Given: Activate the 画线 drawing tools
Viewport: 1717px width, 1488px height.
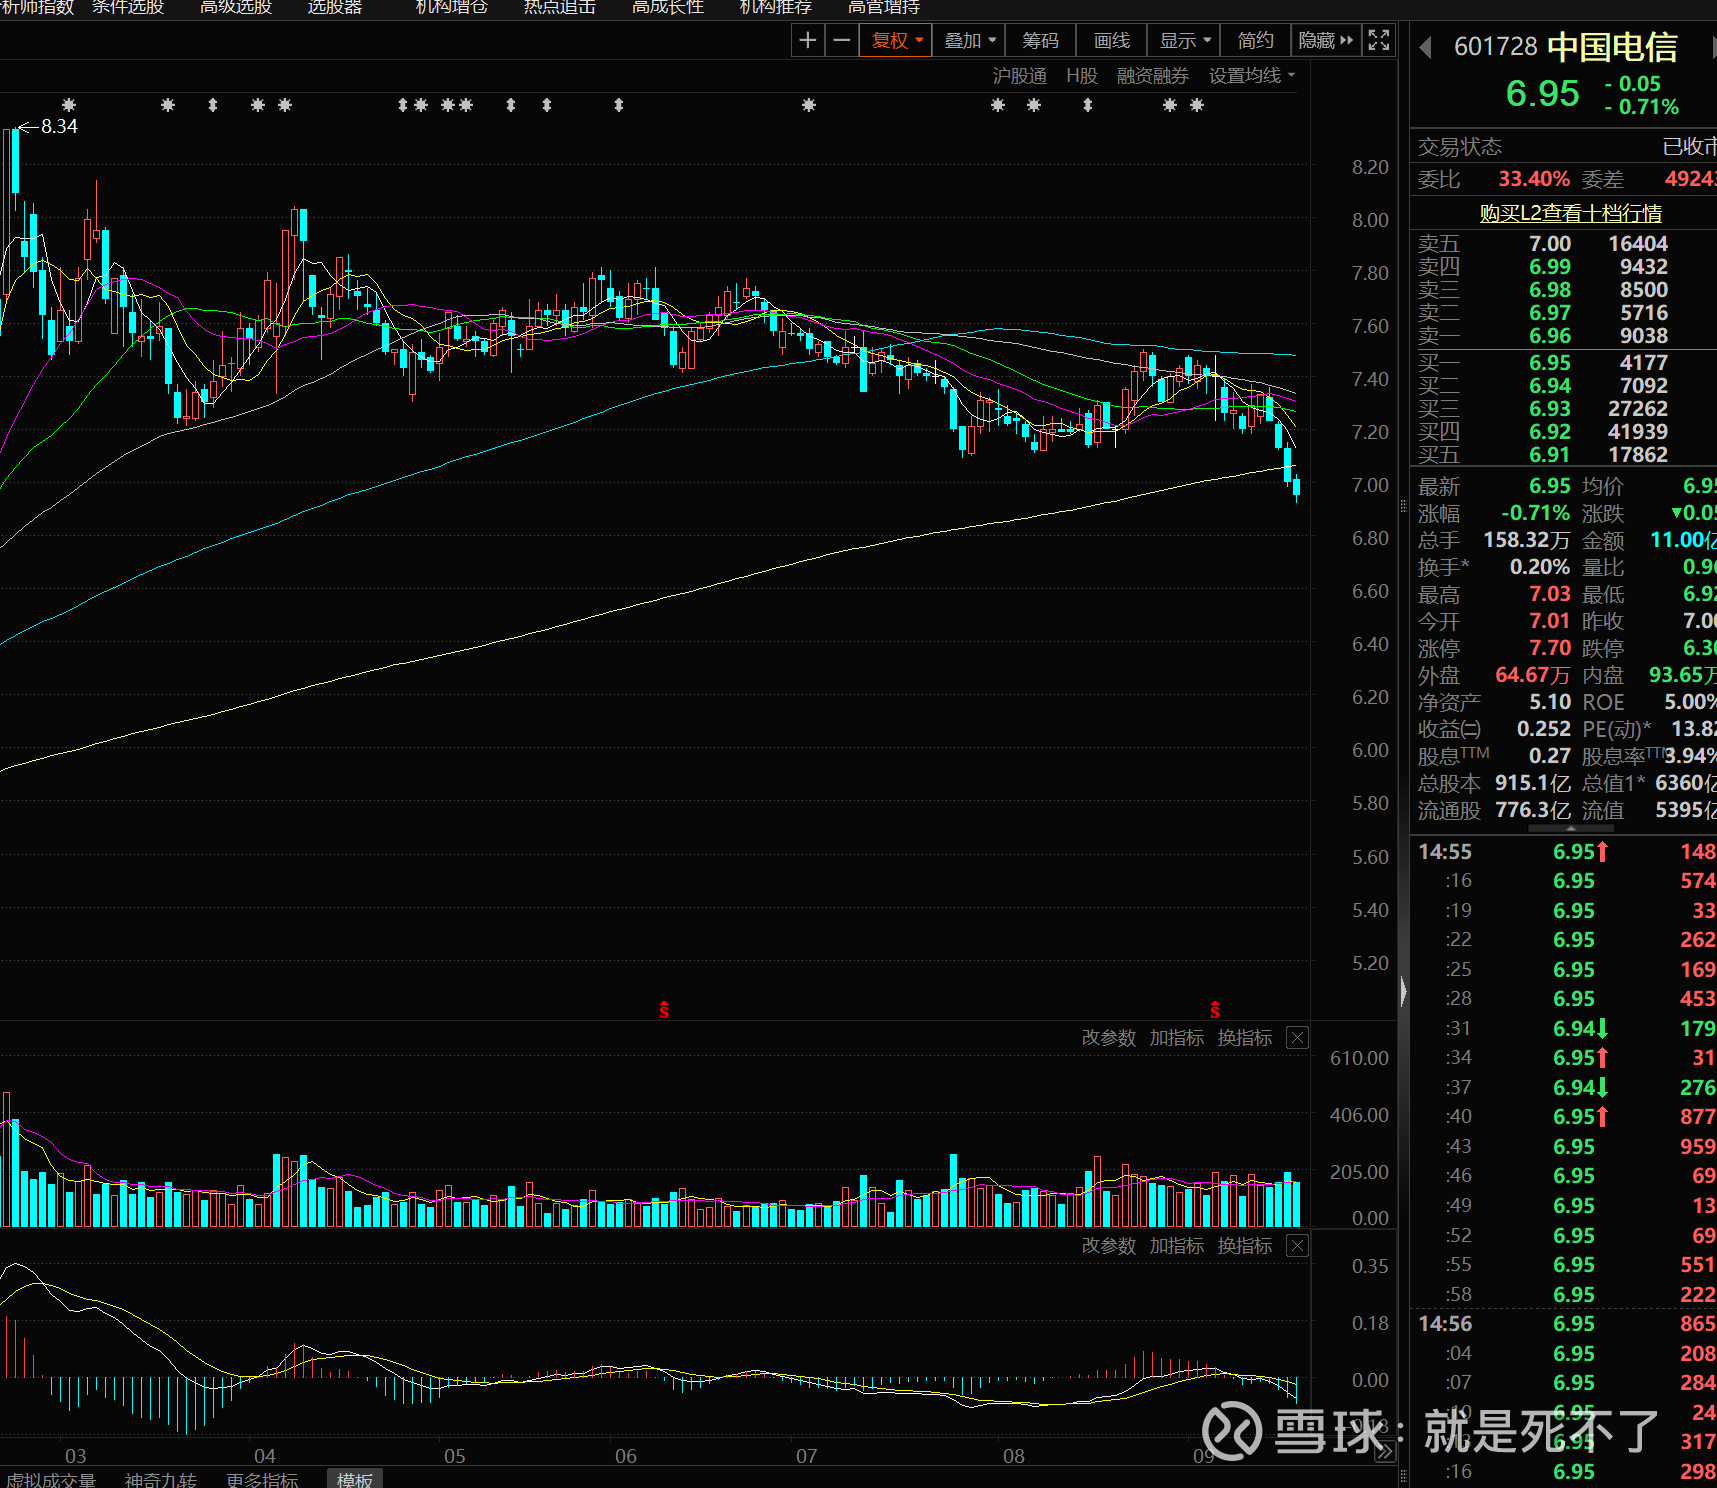Looking at the screenshot, I should (1112, 41).
